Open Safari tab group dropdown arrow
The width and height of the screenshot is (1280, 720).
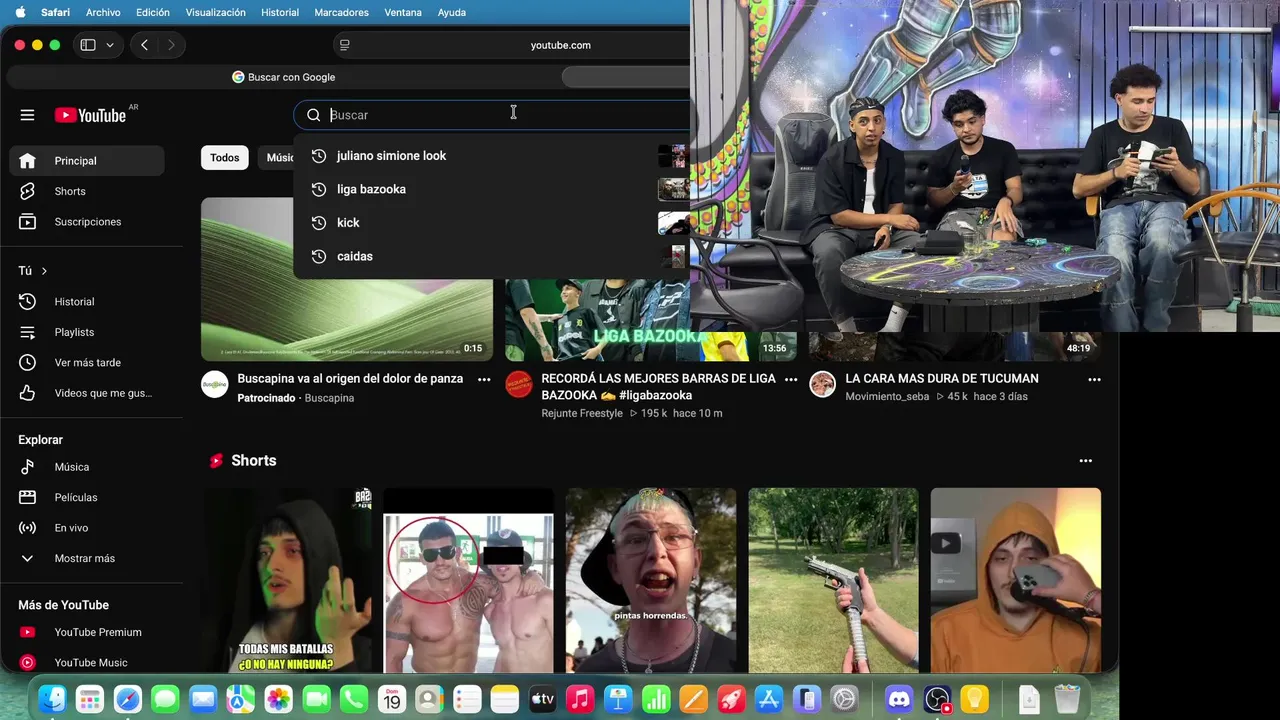pos(110,45)
